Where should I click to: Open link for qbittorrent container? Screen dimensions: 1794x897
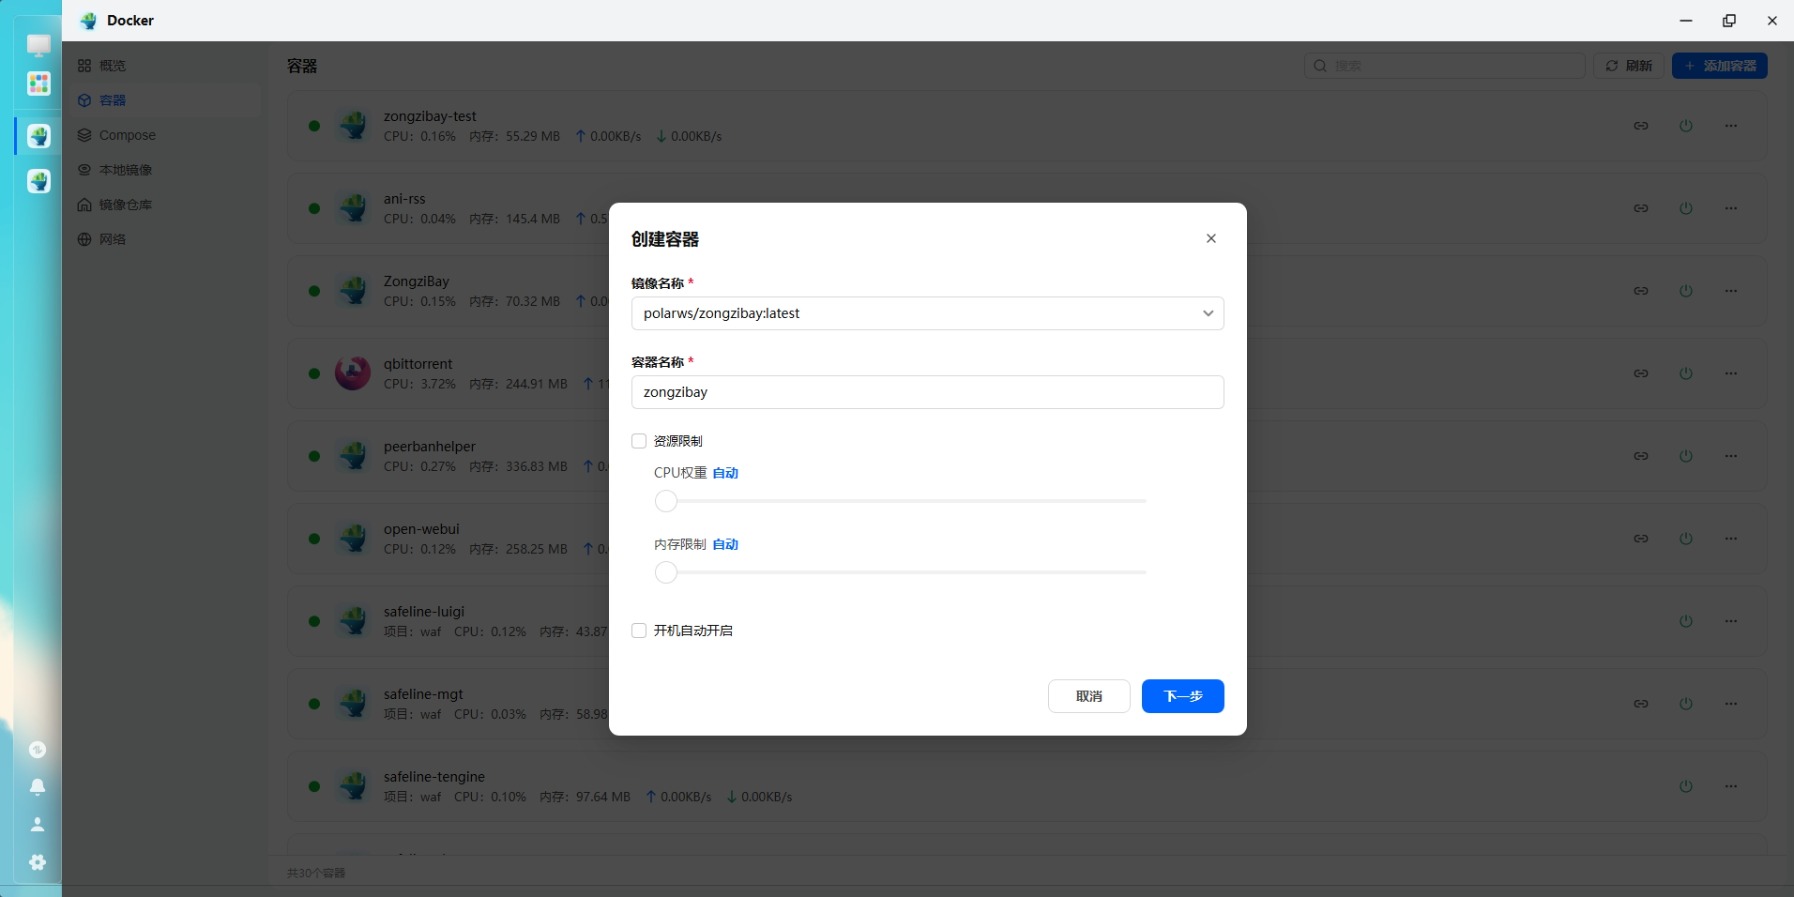point(1641,373)
